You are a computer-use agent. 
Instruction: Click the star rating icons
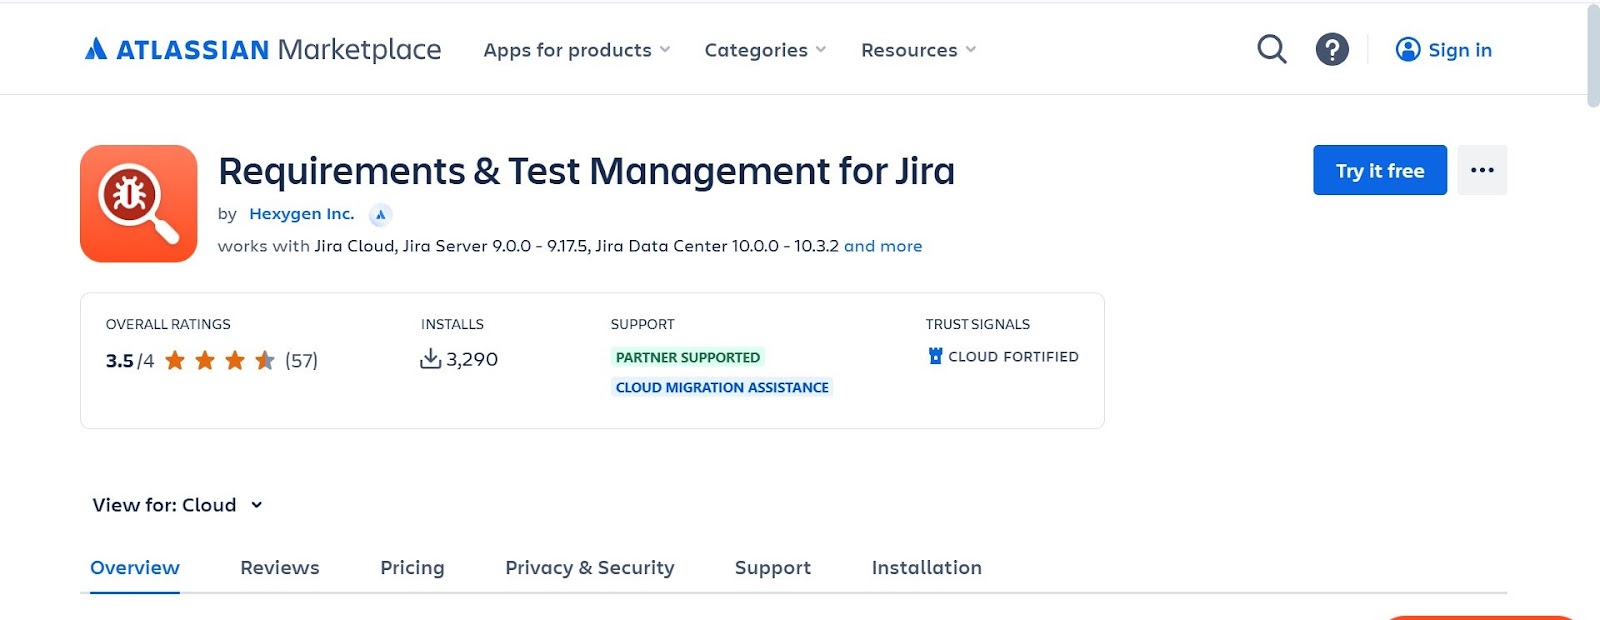pos(220,360)
